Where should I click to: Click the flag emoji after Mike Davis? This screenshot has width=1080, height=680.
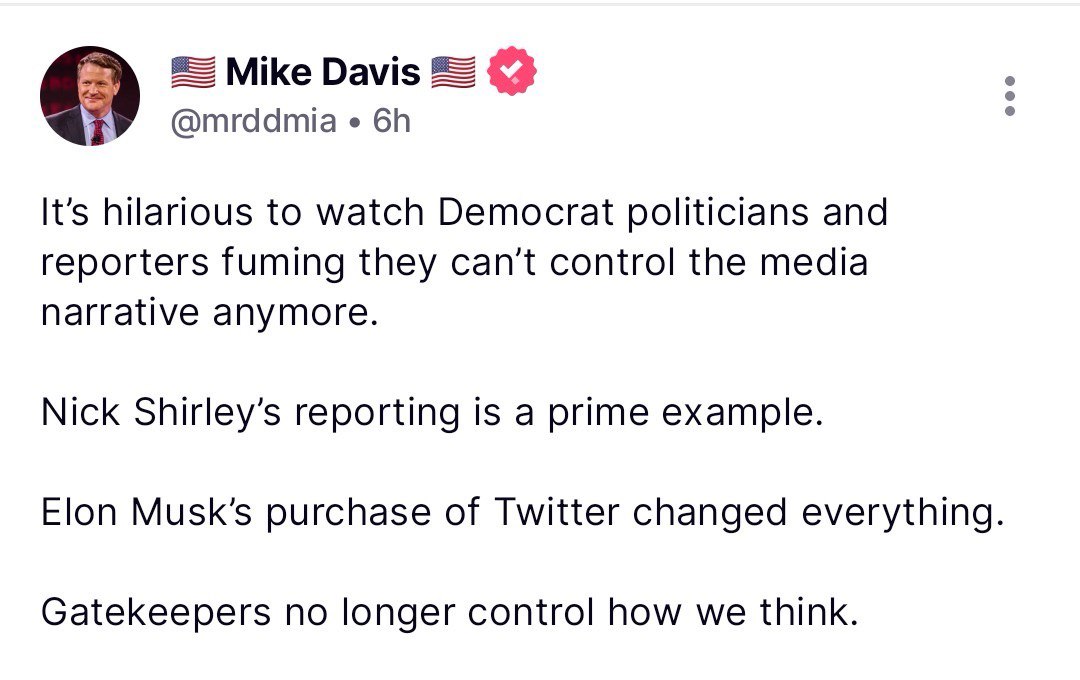pyautogui.click(x=454, y=71)
